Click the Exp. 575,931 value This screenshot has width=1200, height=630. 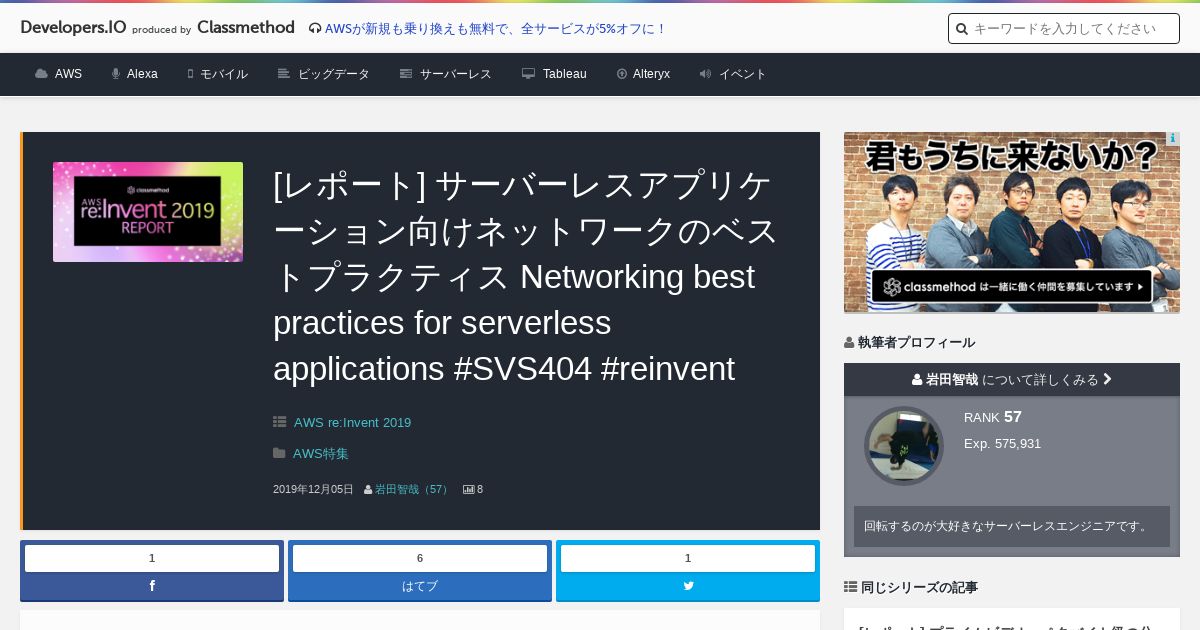1002,443
